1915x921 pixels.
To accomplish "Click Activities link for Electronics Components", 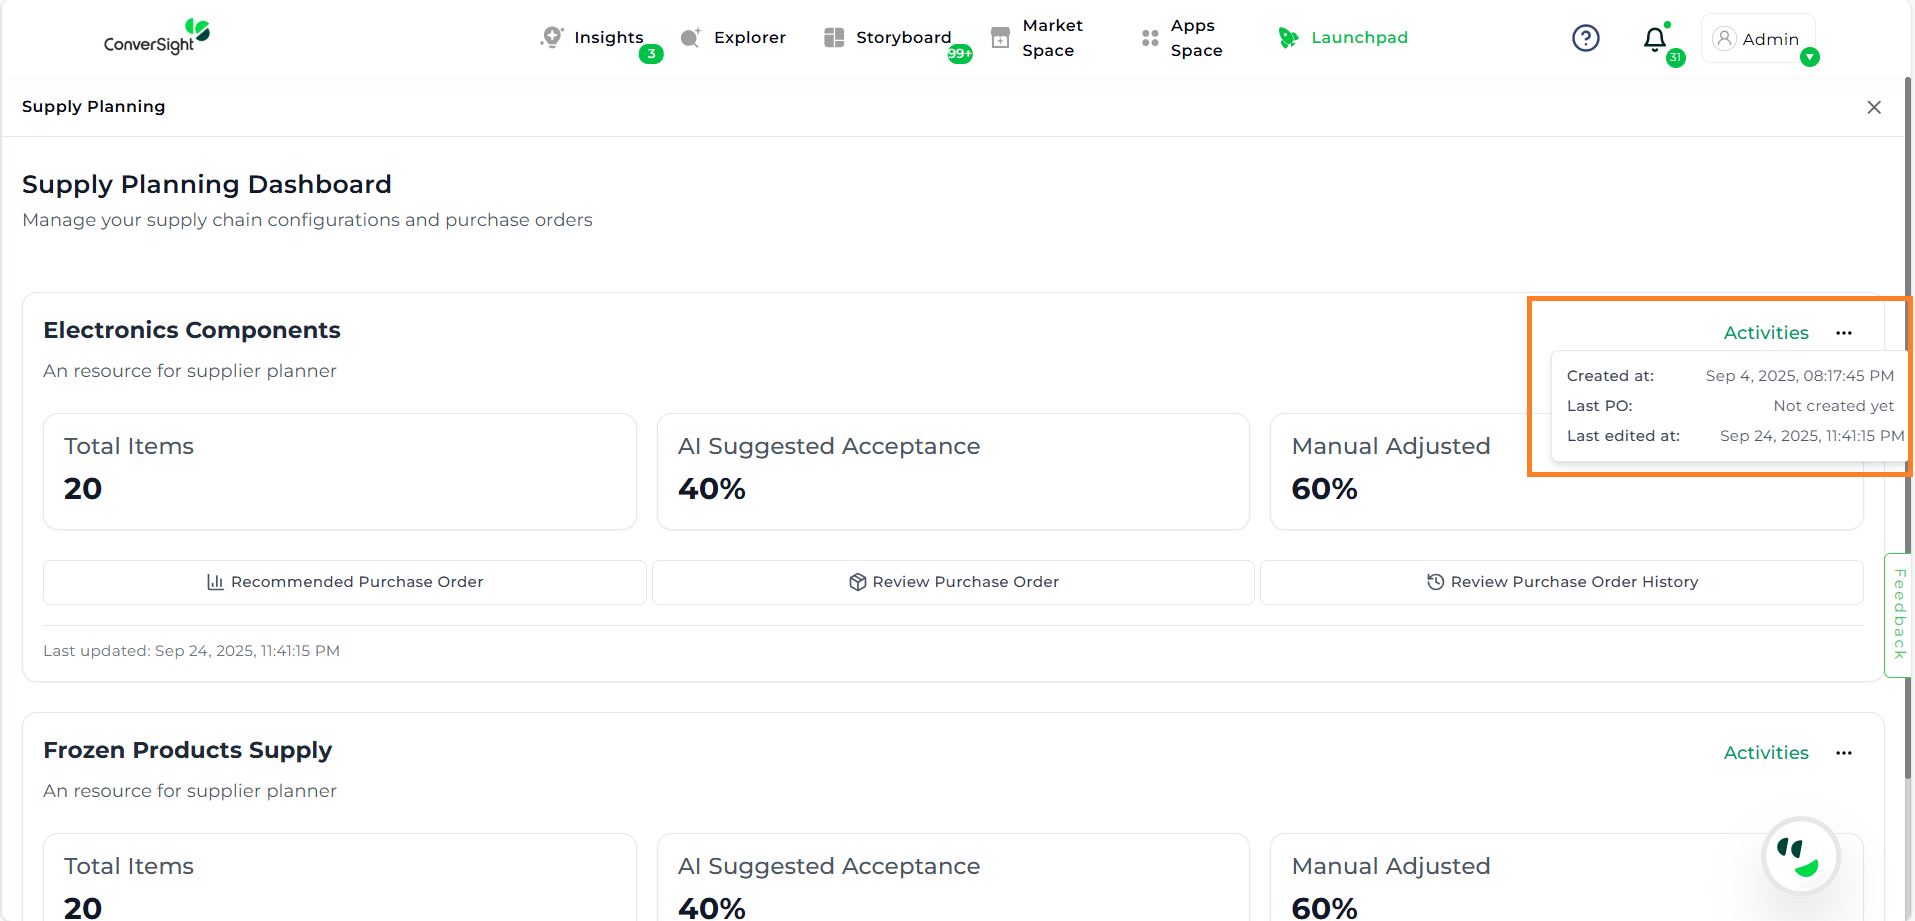I will tap(1765, 333).
